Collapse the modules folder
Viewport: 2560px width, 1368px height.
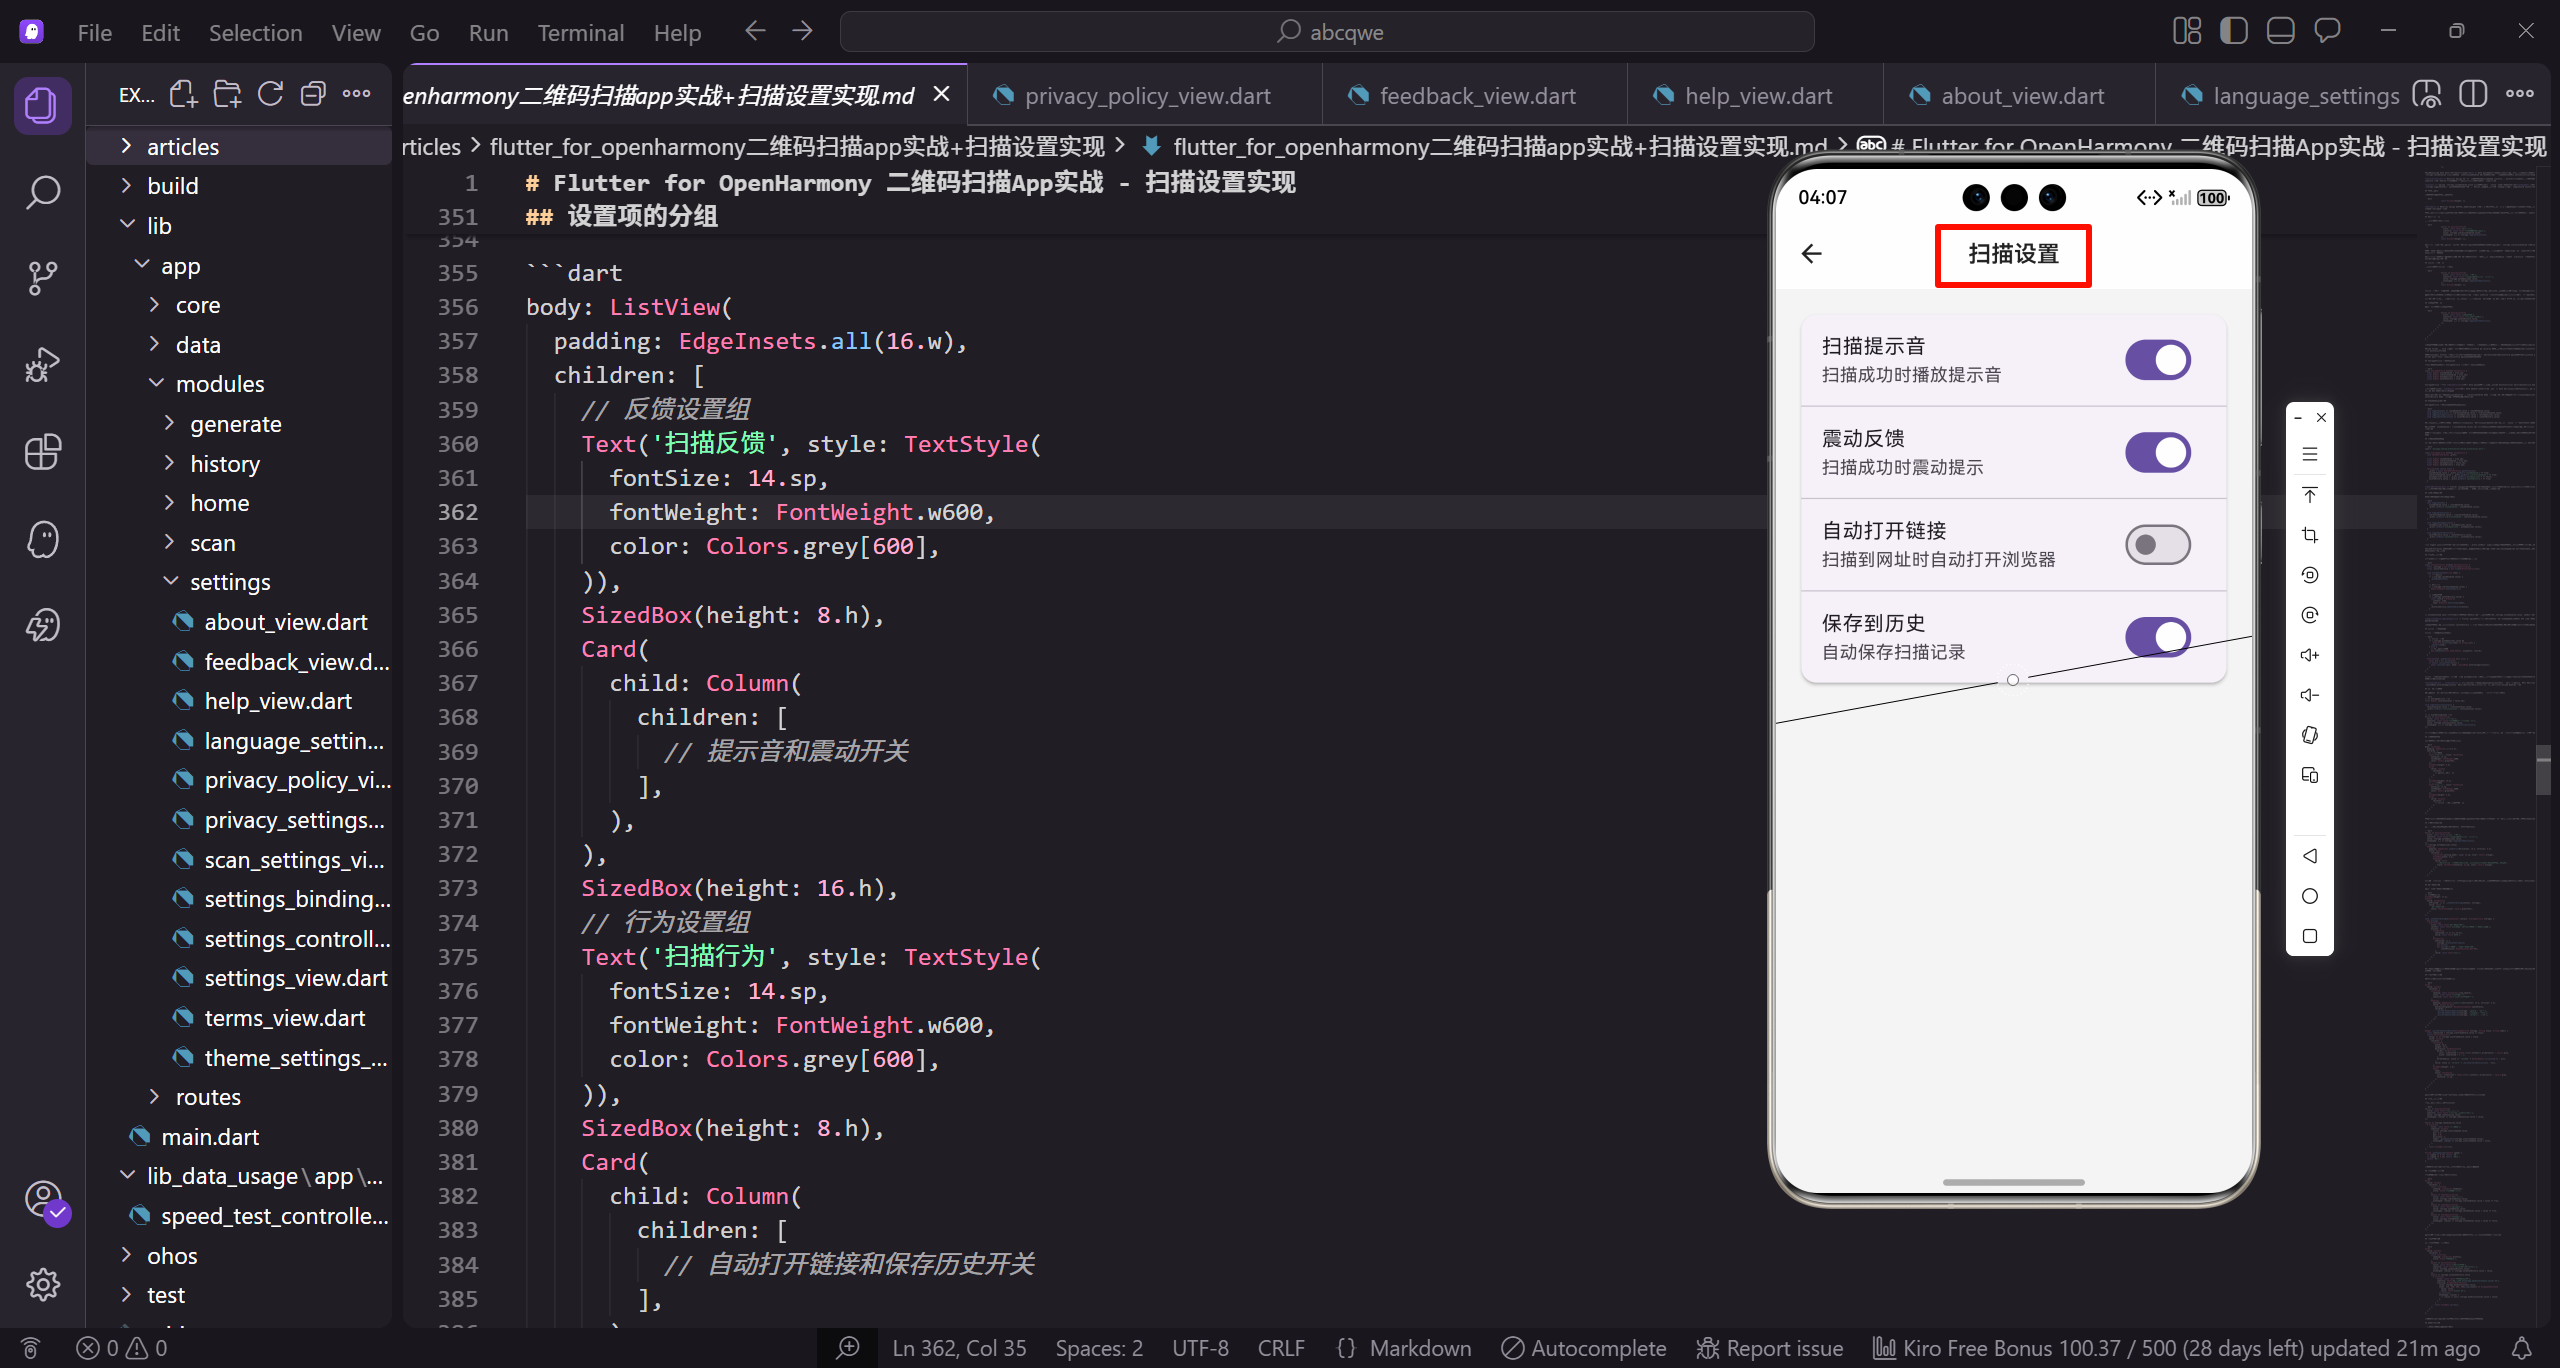point(240,384)
